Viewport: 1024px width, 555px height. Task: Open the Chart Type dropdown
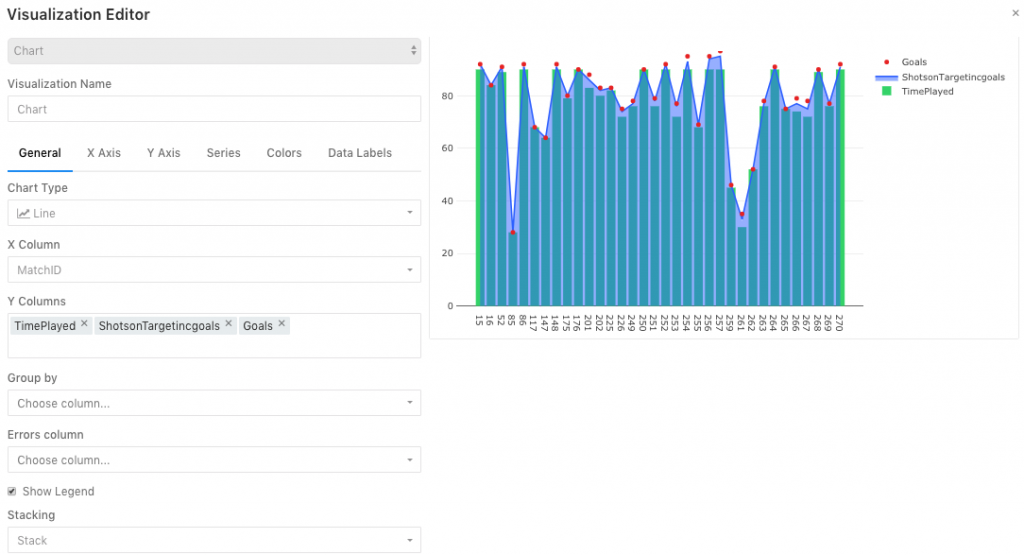[214, 213]
